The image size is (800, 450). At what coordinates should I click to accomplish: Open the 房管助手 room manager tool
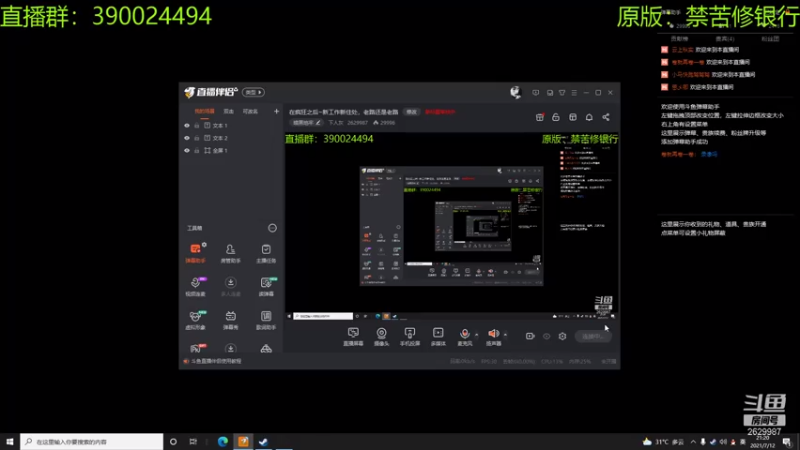pyautogui.click(x=231, y=253)
